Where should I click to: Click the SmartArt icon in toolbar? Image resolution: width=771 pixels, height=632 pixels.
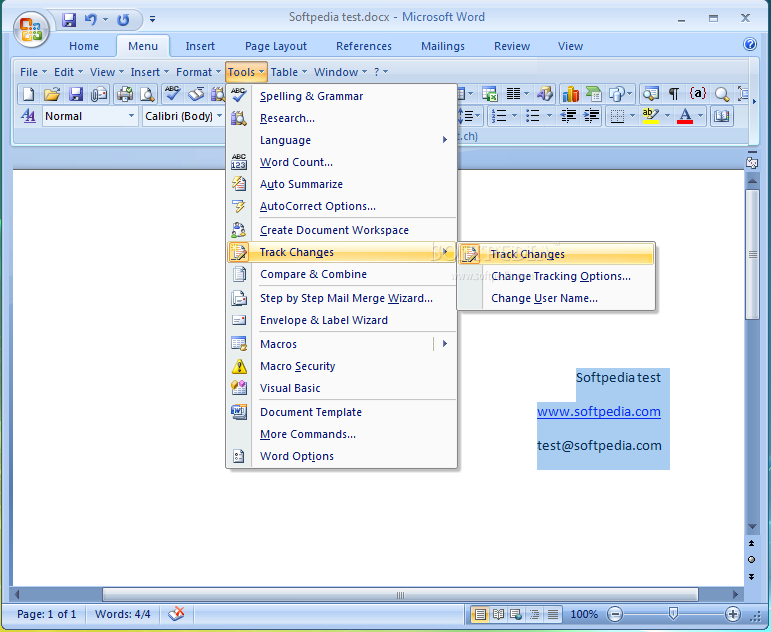pos(593,93)
